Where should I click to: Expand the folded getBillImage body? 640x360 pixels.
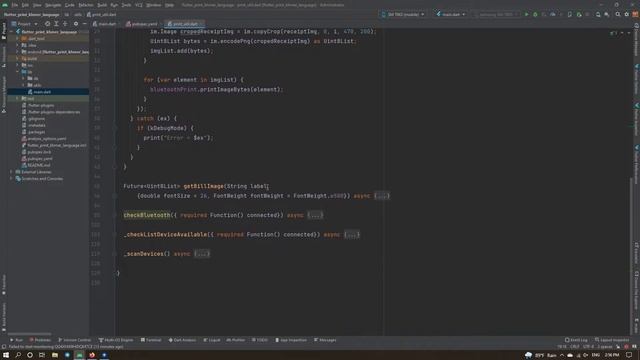[382, 196]
